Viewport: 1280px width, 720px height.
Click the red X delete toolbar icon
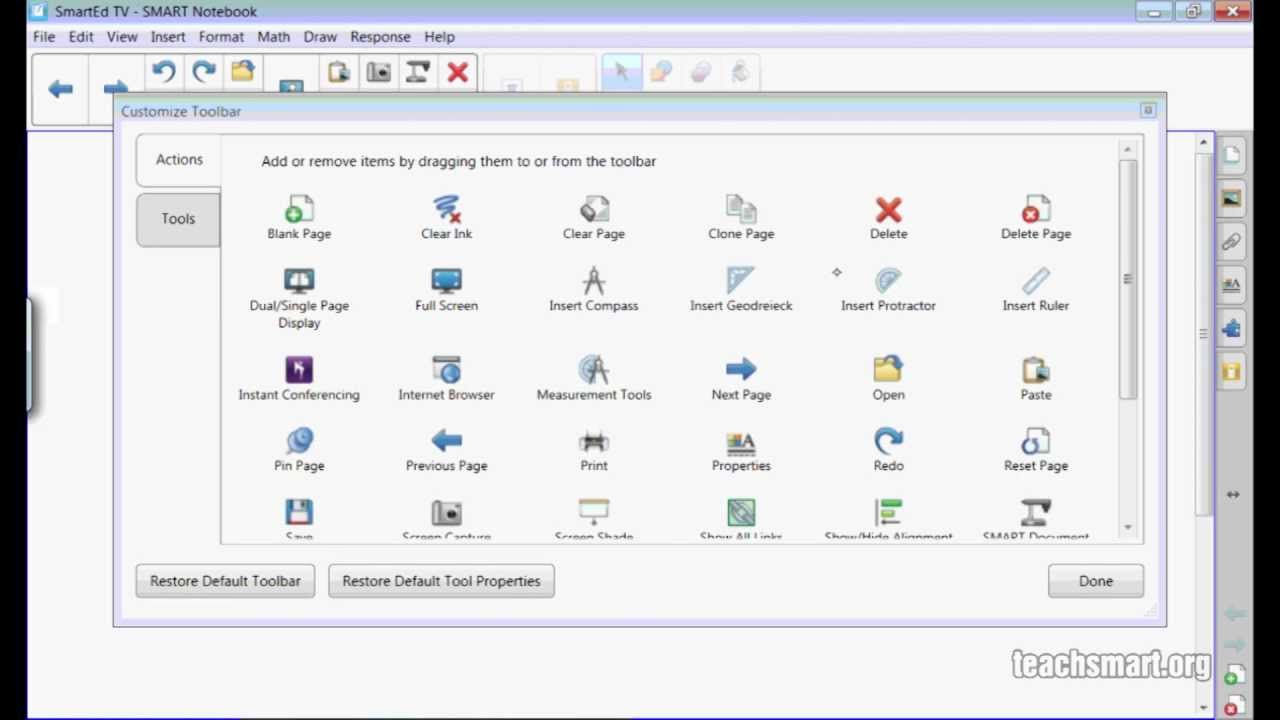click(458, 72)
